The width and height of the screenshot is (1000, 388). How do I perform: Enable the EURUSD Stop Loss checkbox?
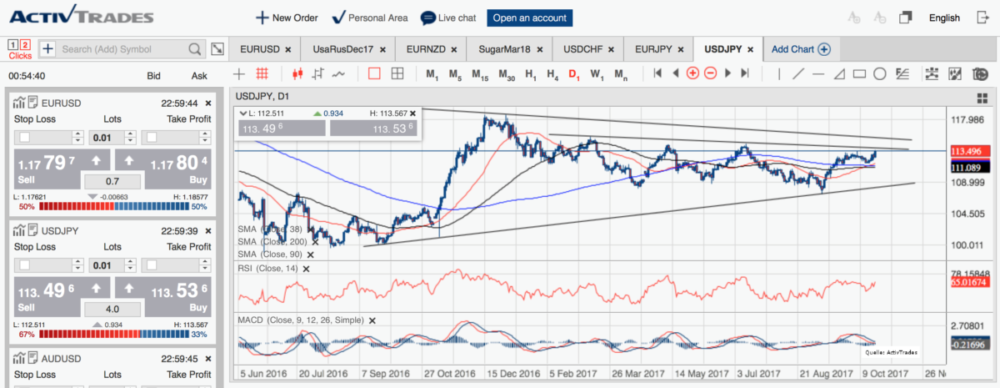coord(24,137)
